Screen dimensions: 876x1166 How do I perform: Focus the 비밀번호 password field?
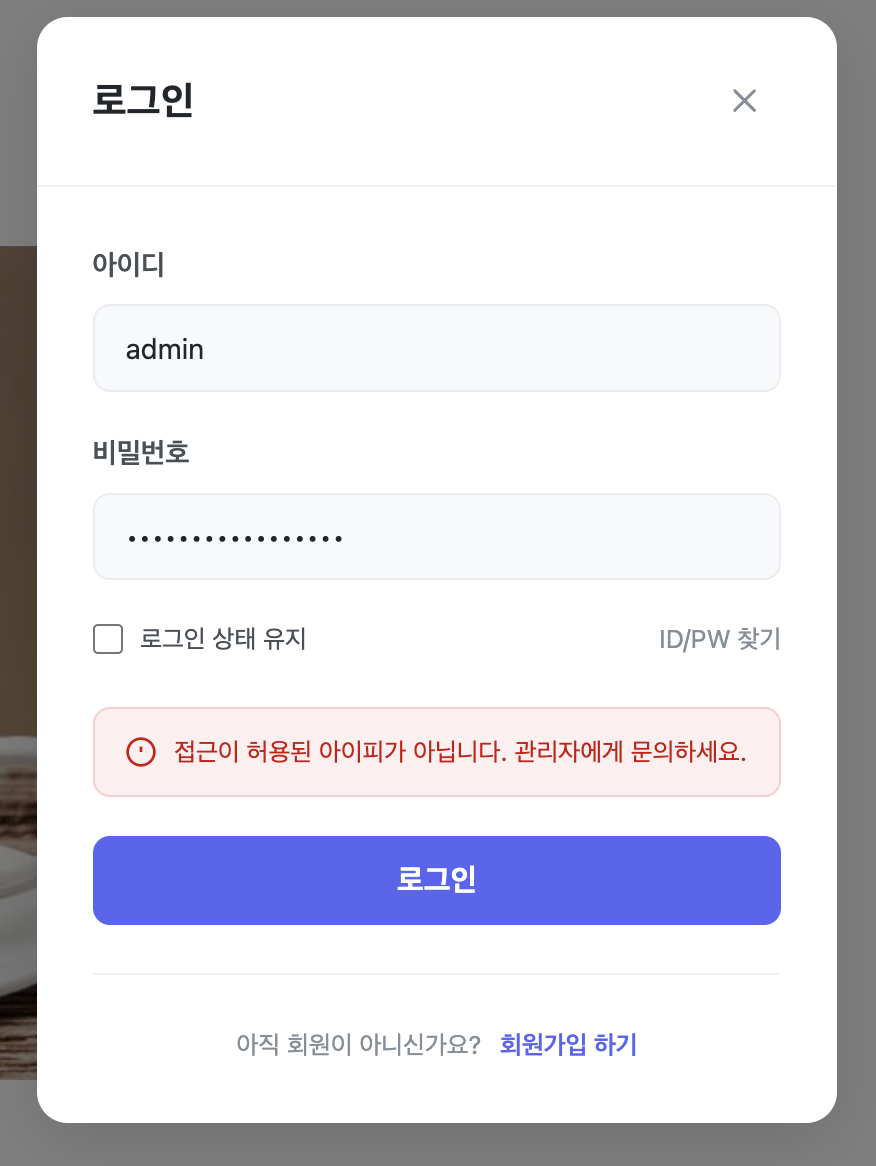[436, 537]
